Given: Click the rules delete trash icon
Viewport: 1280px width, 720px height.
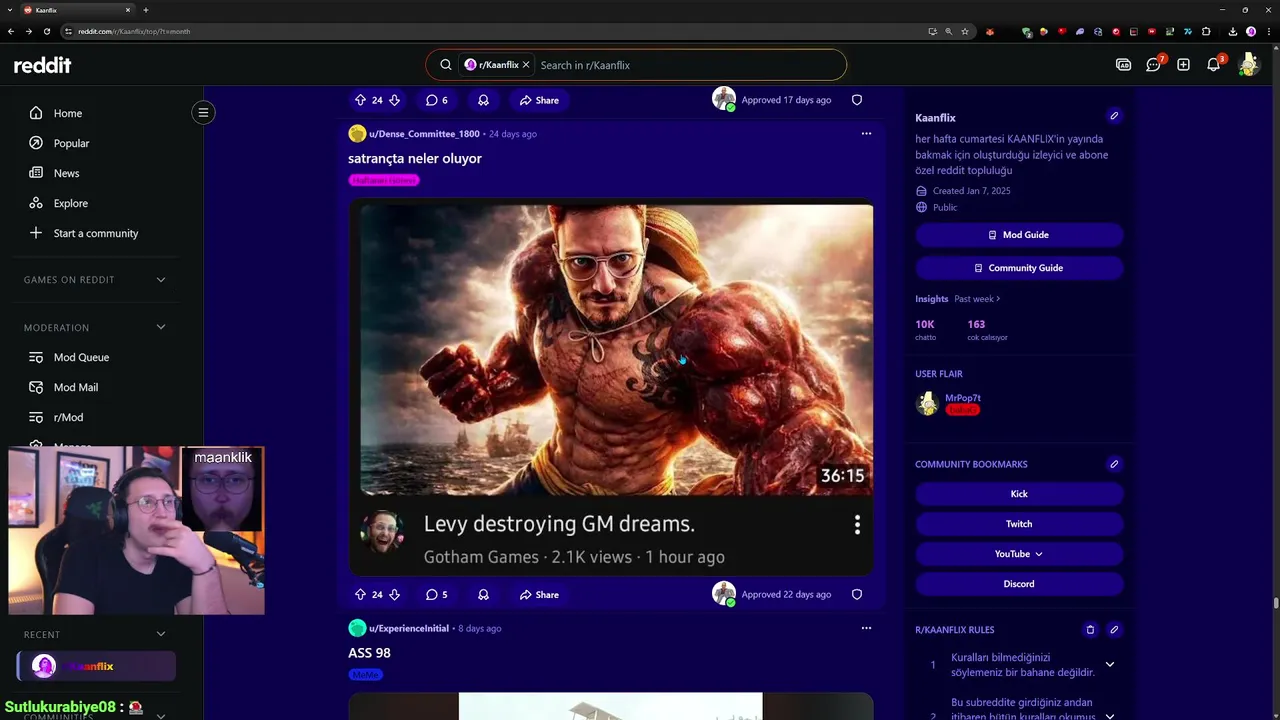Looking at the screenshot, I should pos(1090,630).
